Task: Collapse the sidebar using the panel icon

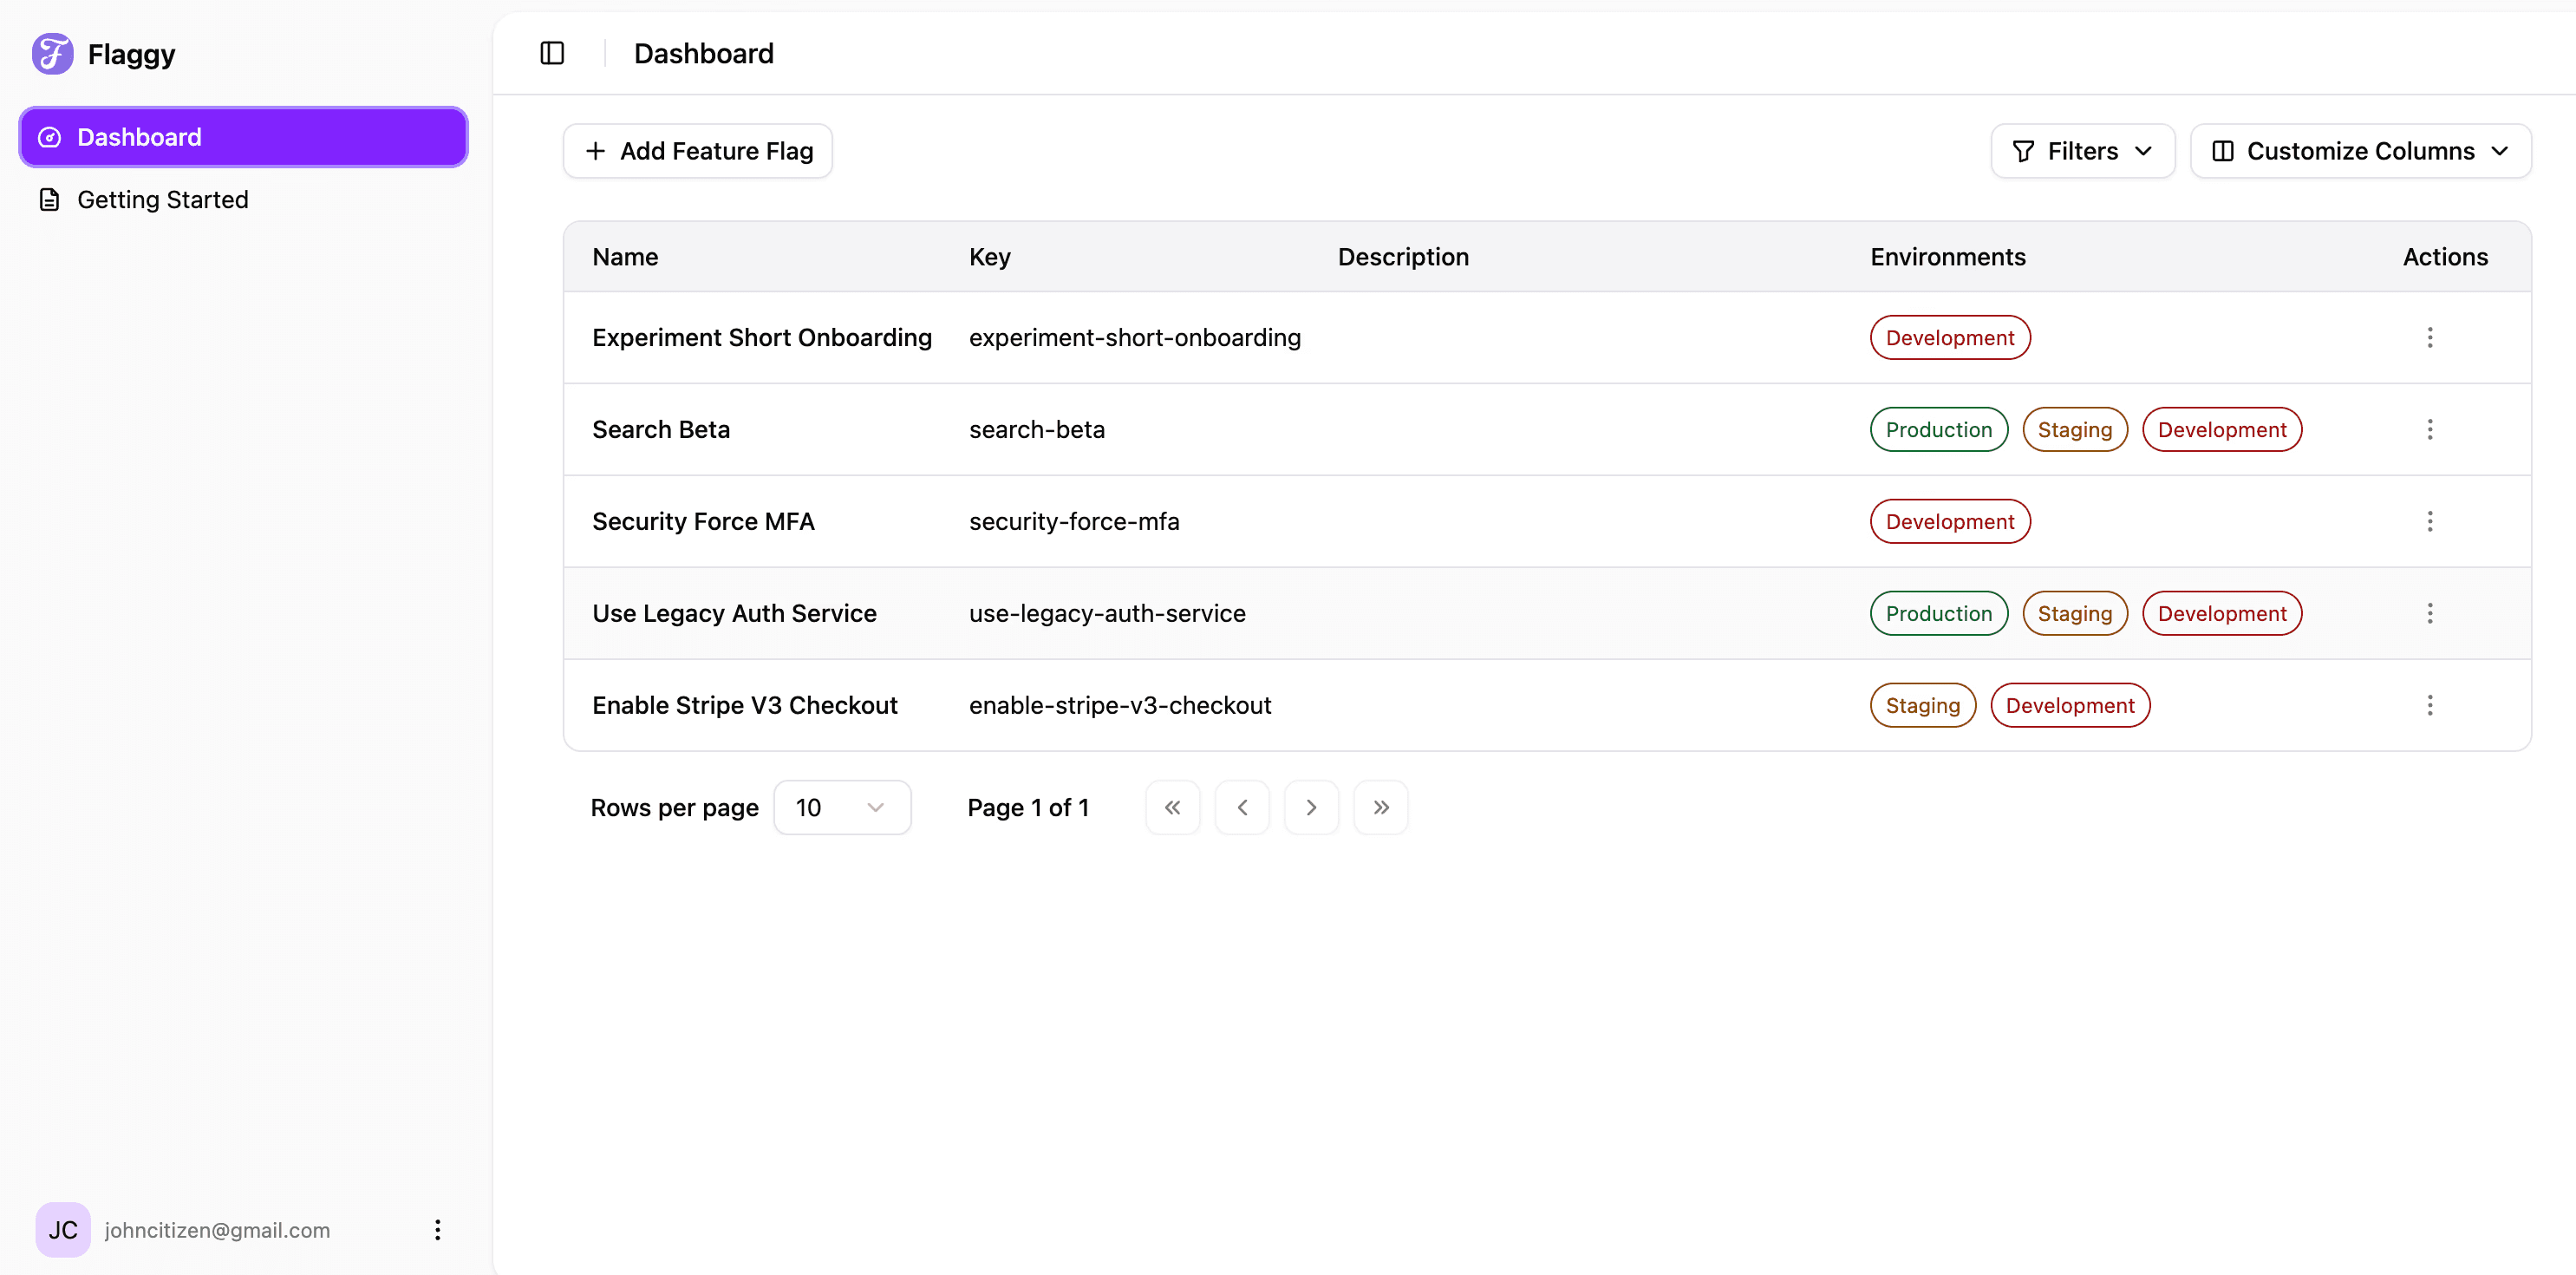Action: point(552,53)
